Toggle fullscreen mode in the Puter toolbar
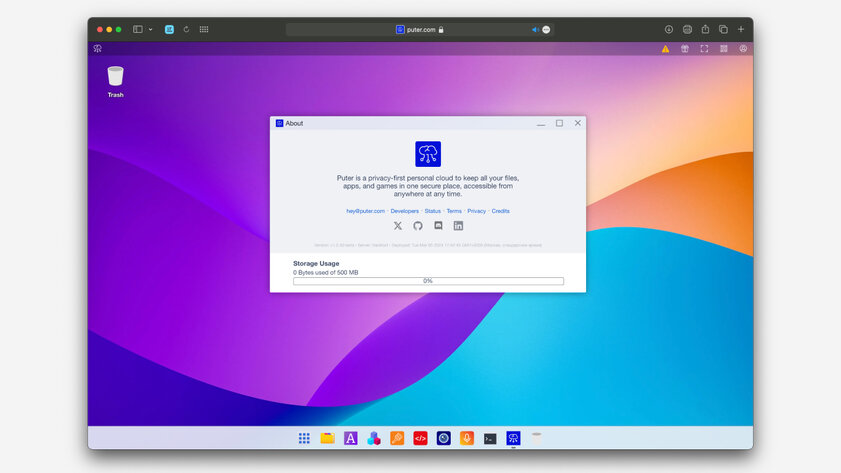 click(704, 49)
